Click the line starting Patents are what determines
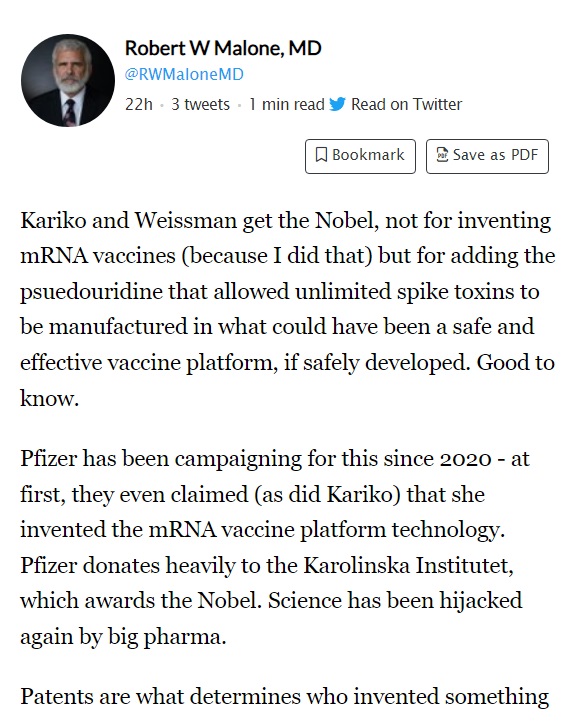588x722 pixels. pyautogui.click(x=285, y=696)
